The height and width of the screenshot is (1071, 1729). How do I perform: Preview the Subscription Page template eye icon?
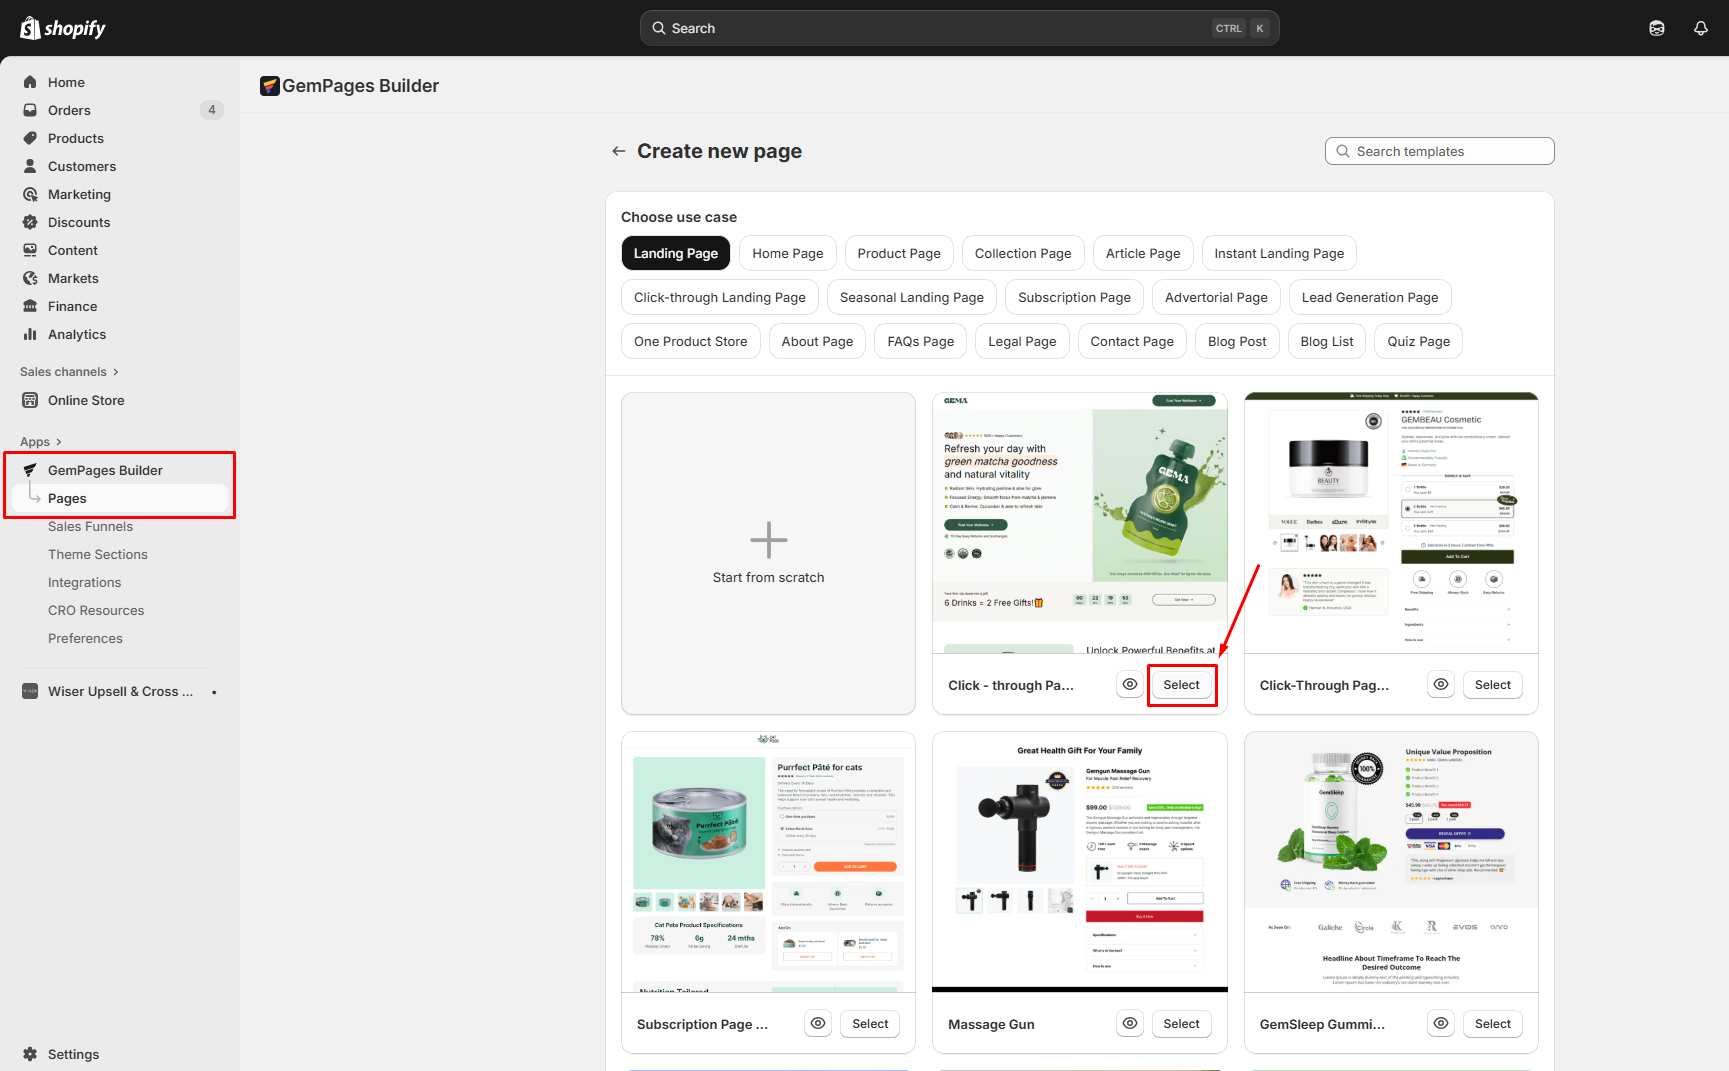click(818, 1023)
